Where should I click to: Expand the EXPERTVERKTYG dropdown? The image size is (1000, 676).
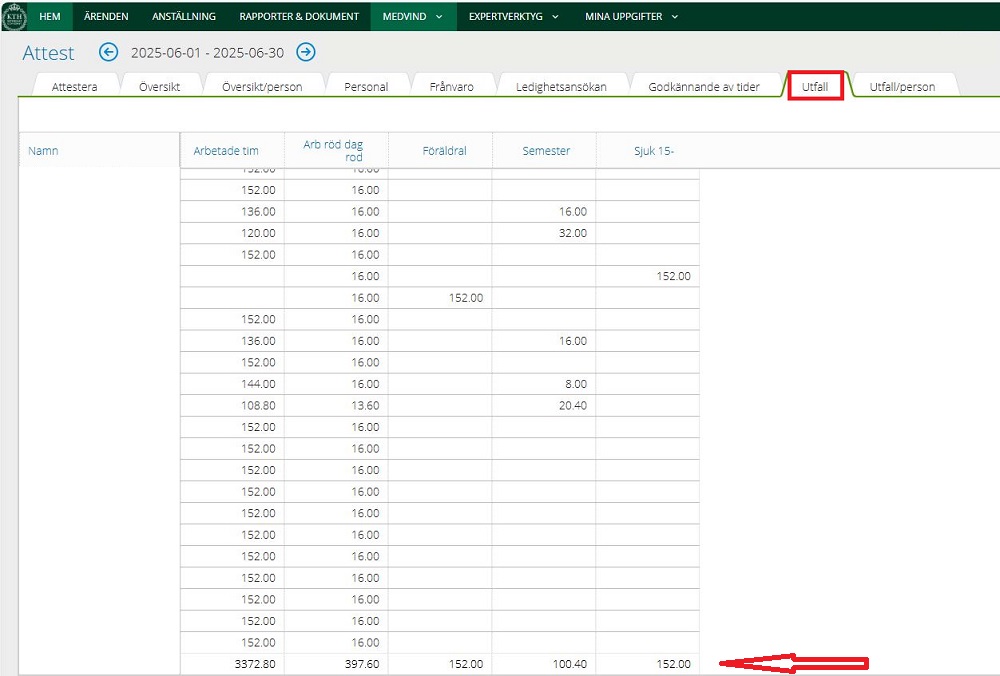[x=513, y=17]
